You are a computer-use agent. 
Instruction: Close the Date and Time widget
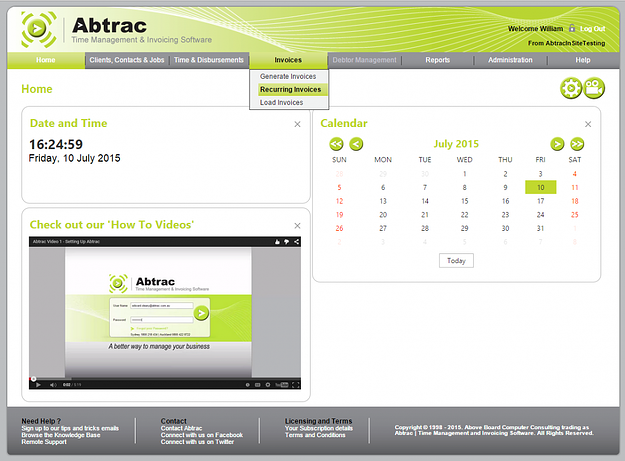pyautogui.click(x=297, y=124)
